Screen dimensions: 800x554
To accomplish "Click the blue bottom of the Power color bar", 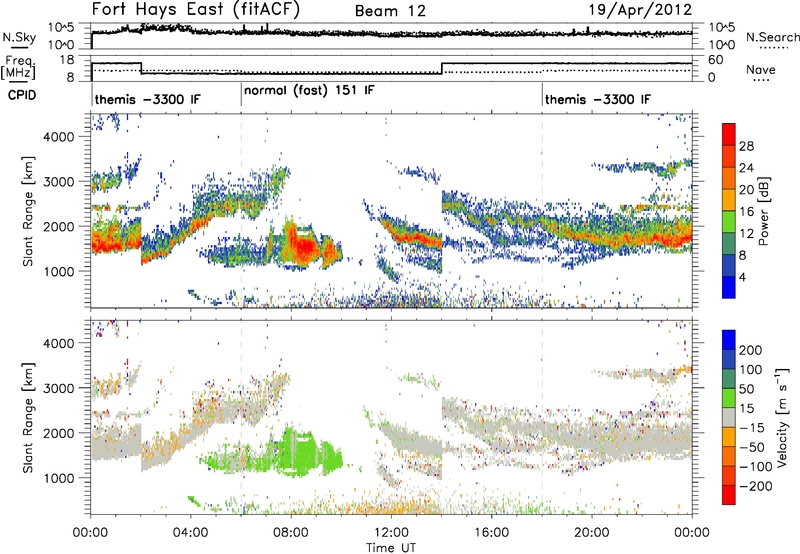I will [729, 287].
